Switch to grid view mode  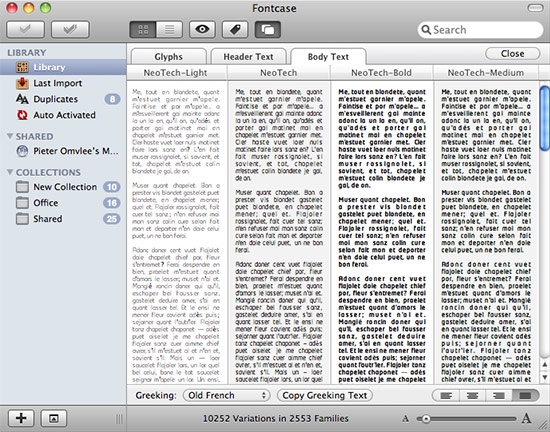point(143,29)
